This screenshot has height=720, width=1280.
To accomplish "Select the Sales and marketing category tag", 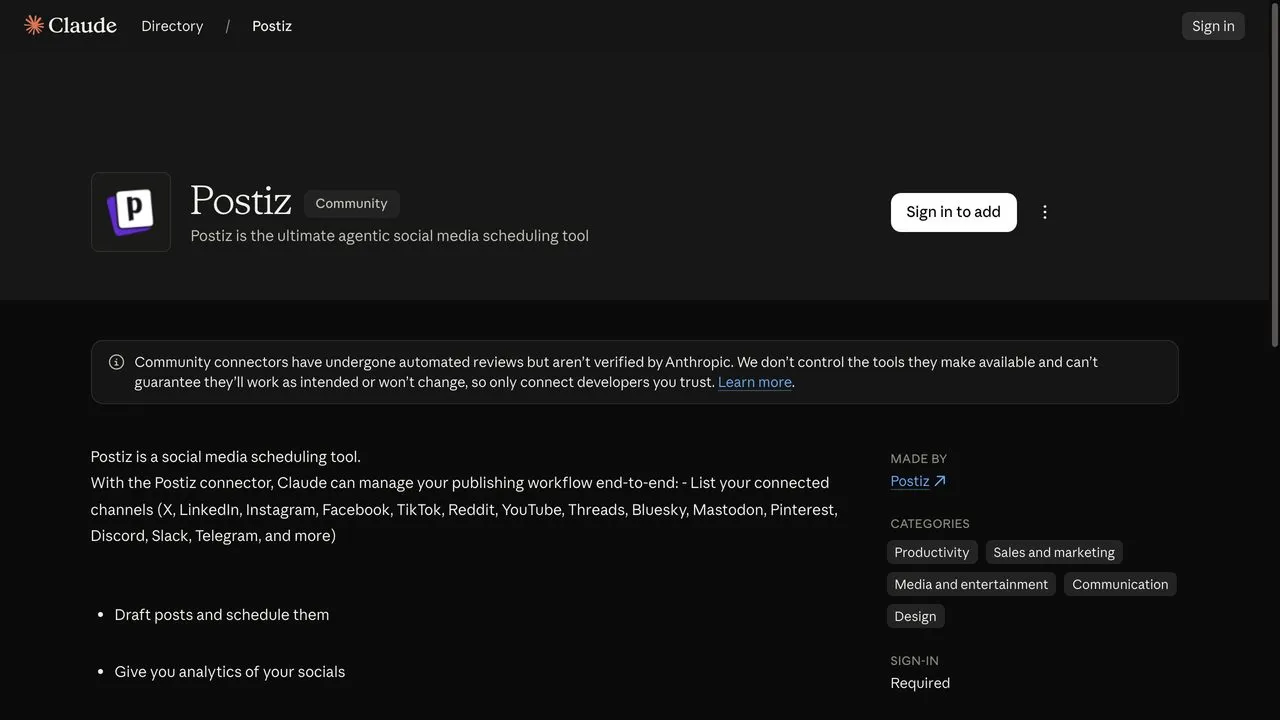I will [1054, 552].
